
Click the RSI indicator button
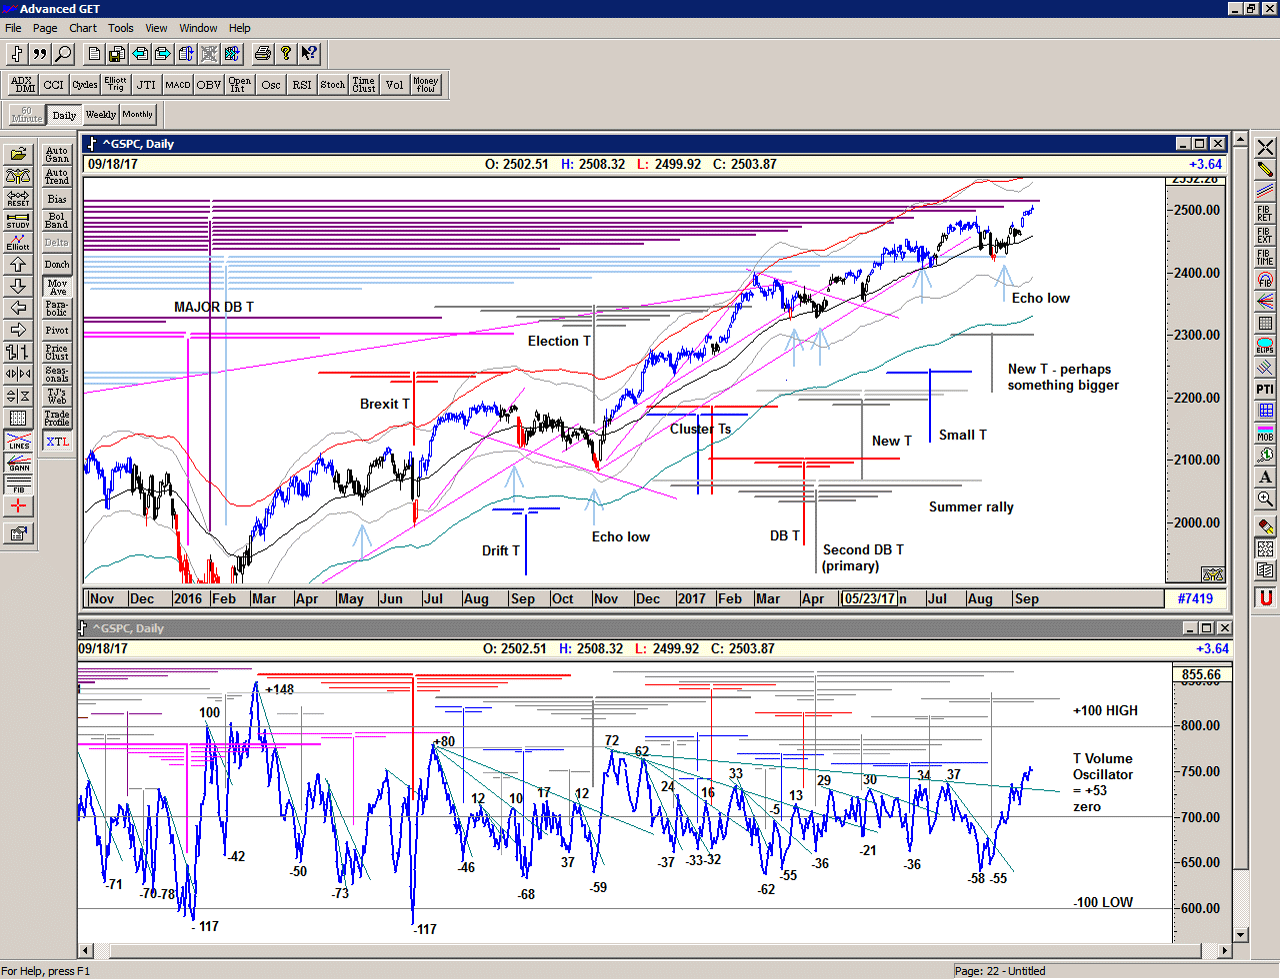(x=302, y=85)
